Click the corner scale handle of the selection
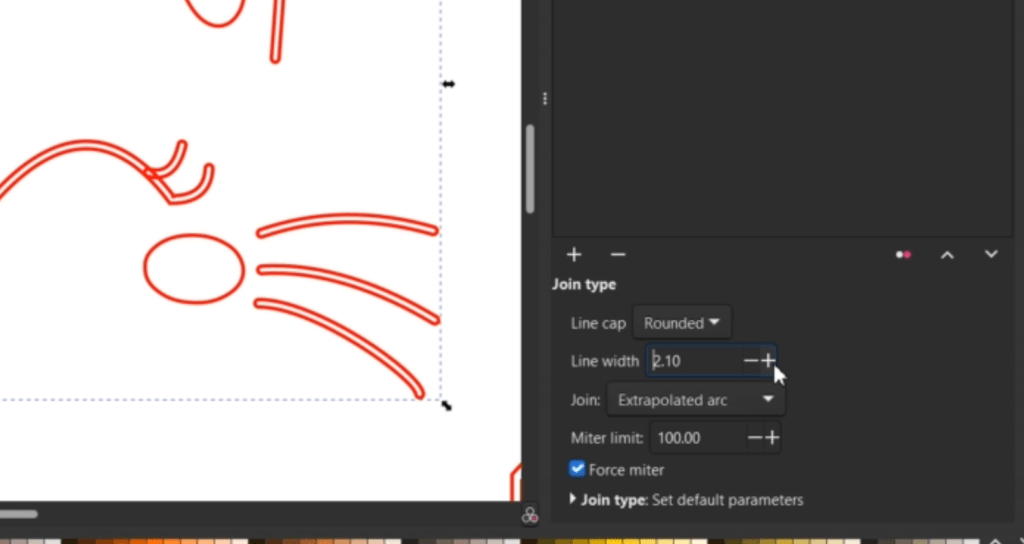The height and width of the screenshot is (544, 1024). pos(446,405)
